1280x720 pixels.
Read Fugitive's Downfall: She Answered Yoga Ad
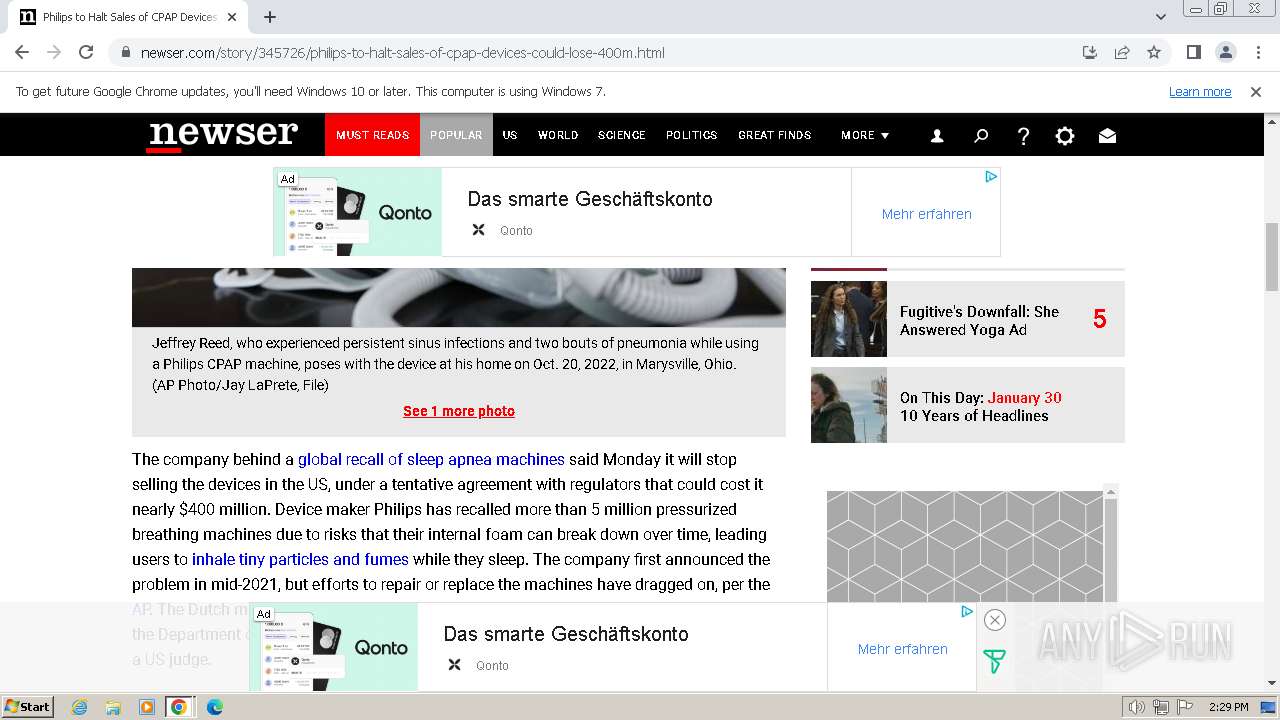pos(979,321)
